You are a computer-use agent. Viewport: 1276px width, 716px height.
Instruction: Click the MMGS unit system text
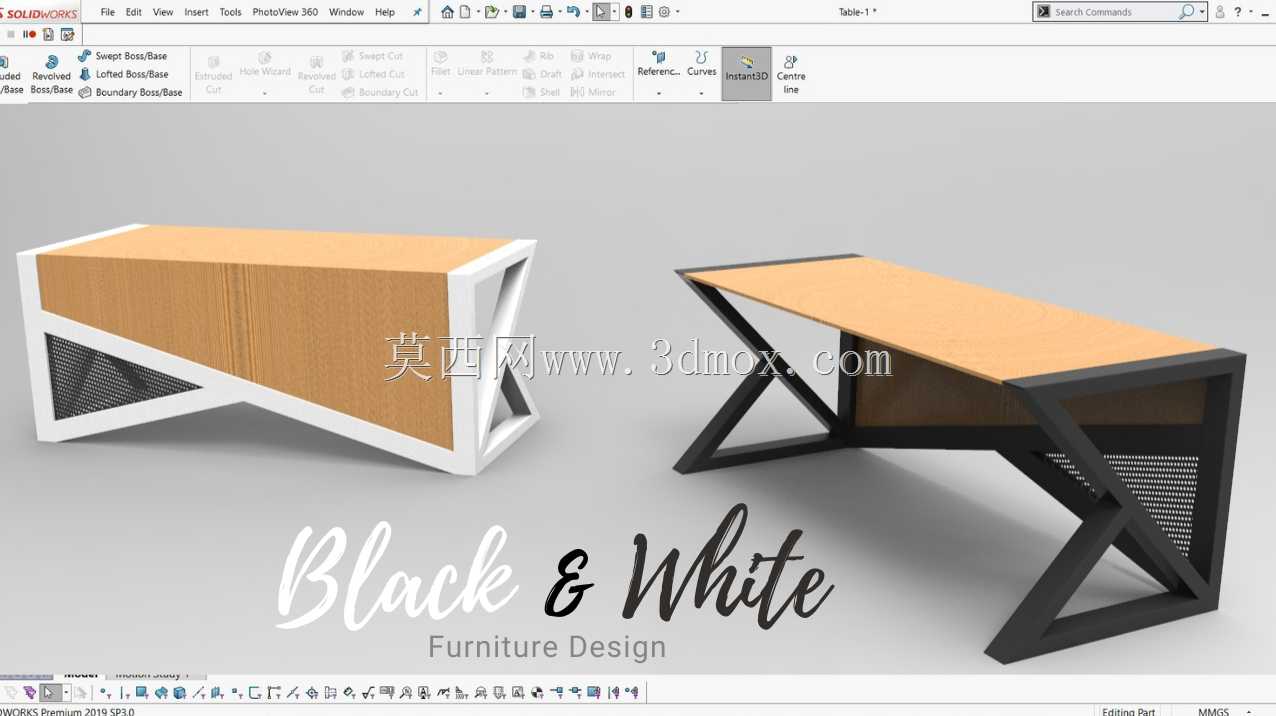[1213, 711]
